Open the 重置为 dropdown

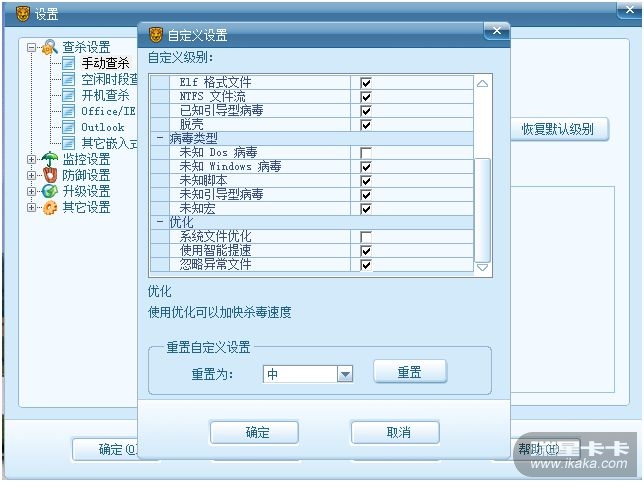coord(345,374)
